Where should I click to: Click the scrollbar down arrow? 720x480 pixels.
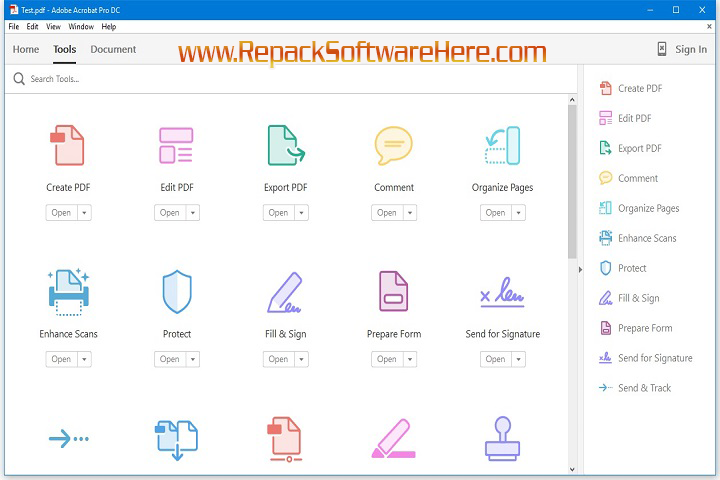click(x=572, y=469)
